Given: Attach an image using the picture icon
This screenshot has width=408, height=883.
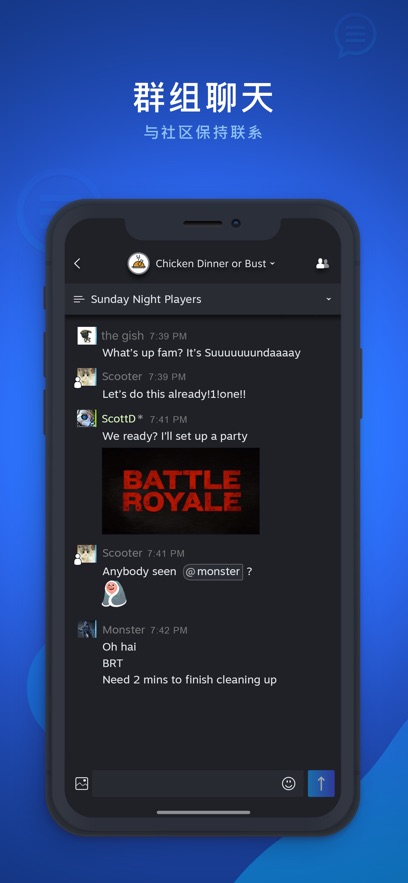Looking at the screenshot, I should point(82,783).
